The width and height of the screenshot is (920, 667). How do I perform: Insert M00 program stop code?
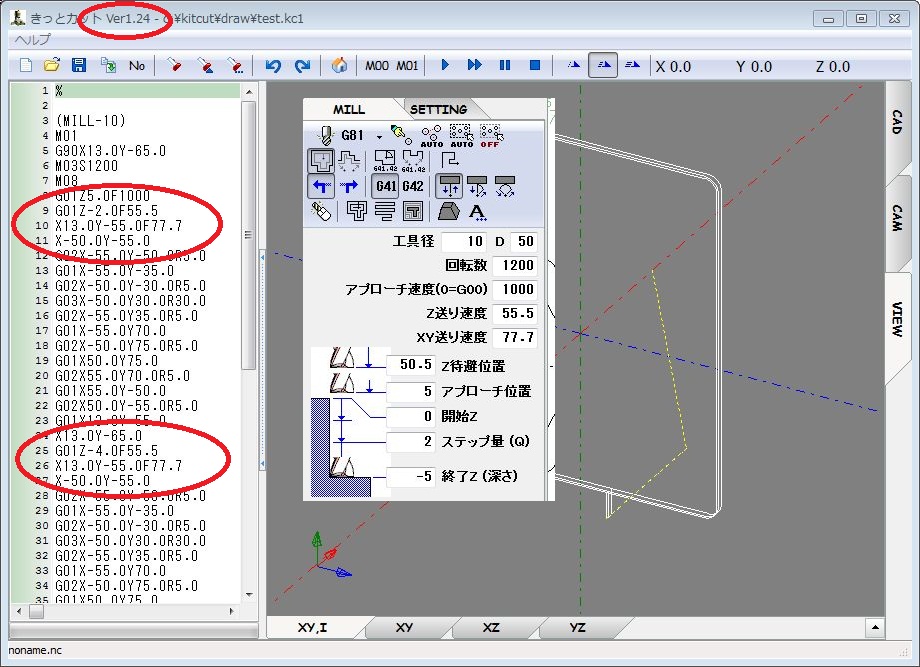(377, 66)
